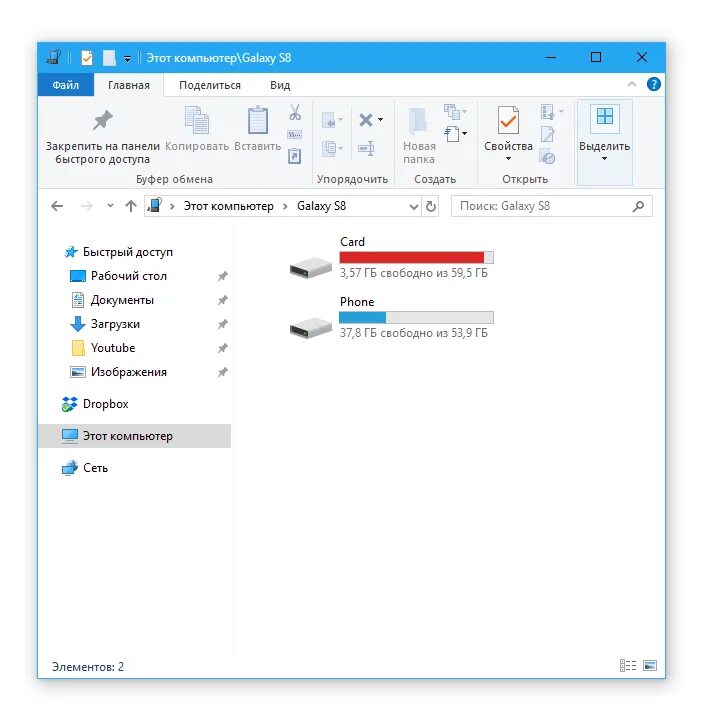Click the Move to icon in Упорядочить
The image size is (709, 716).
coord(330,121)
